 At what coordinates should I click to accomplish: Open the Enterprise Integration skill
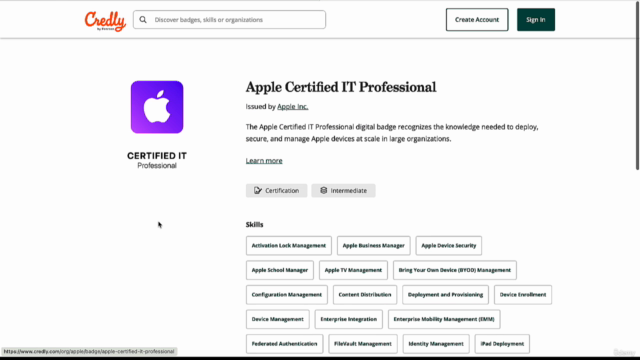[349, 319]
